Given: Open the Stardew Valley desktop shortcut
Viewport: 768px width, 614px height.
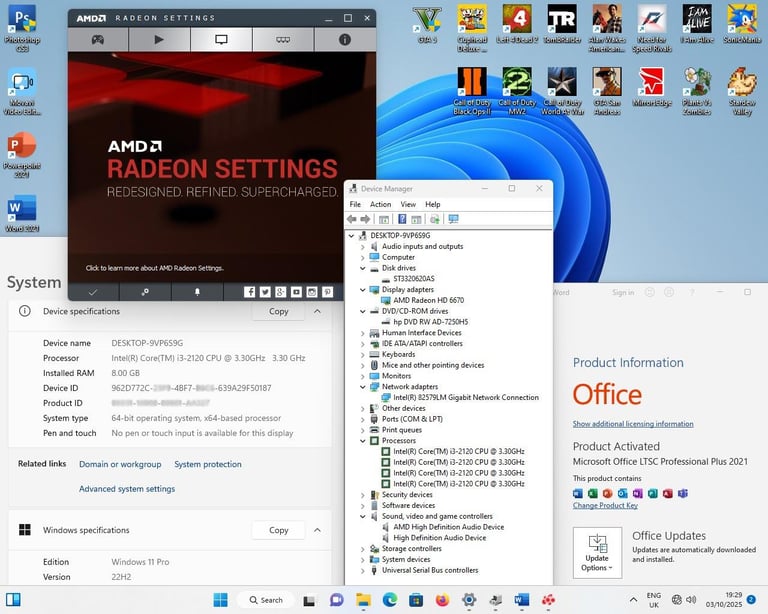Looking at the screenshot, I should [x=742, y=92].
